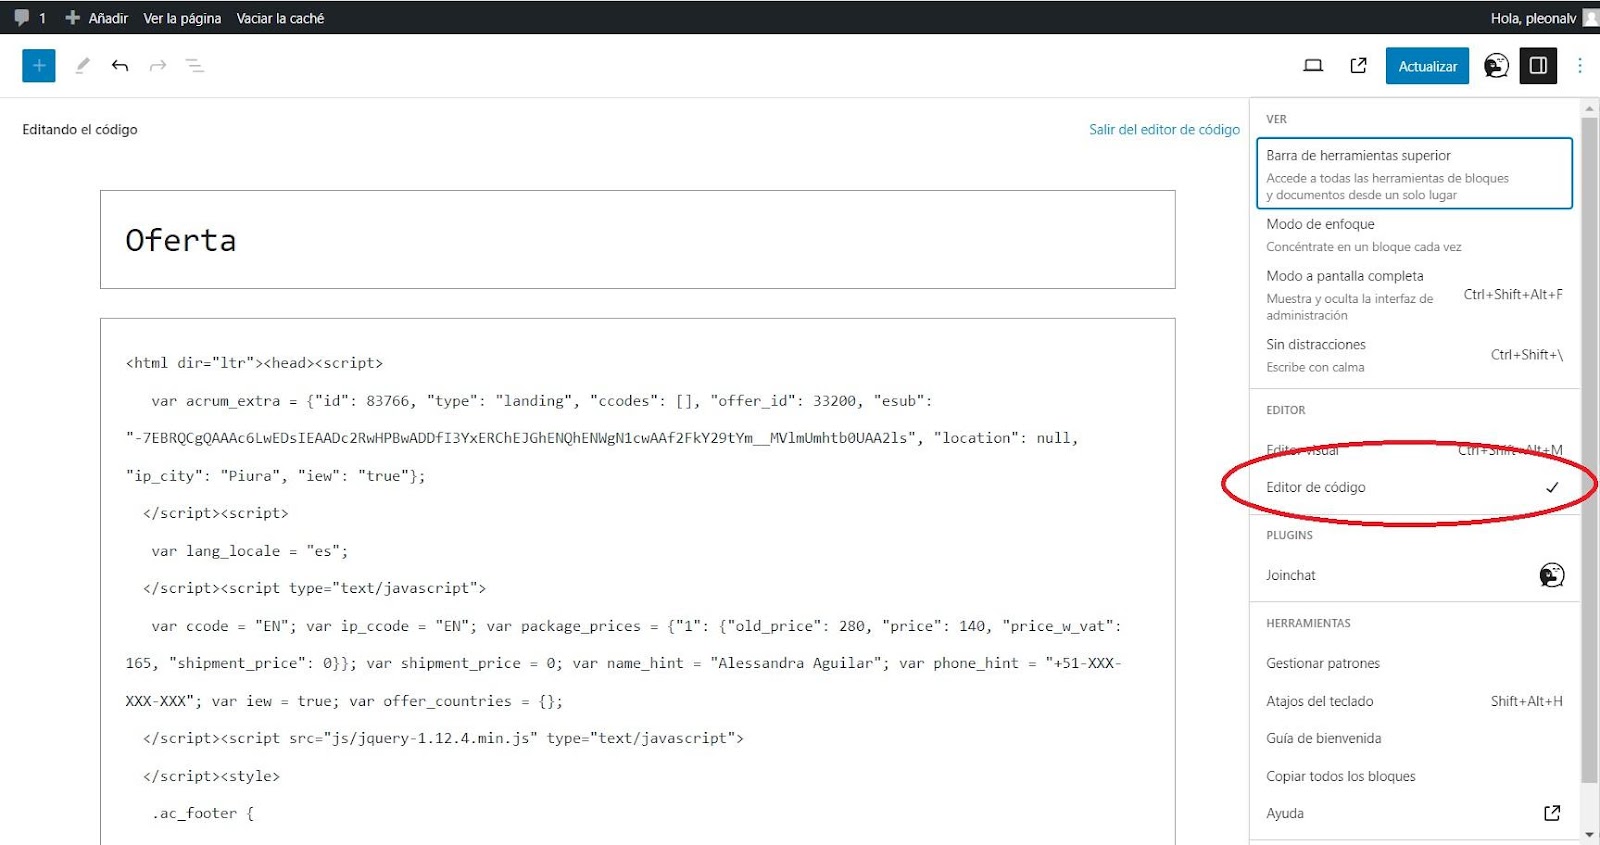The image size is (1600, 845).
Task: Select the pencil Tools icon
Action: (x=82, y=66)
